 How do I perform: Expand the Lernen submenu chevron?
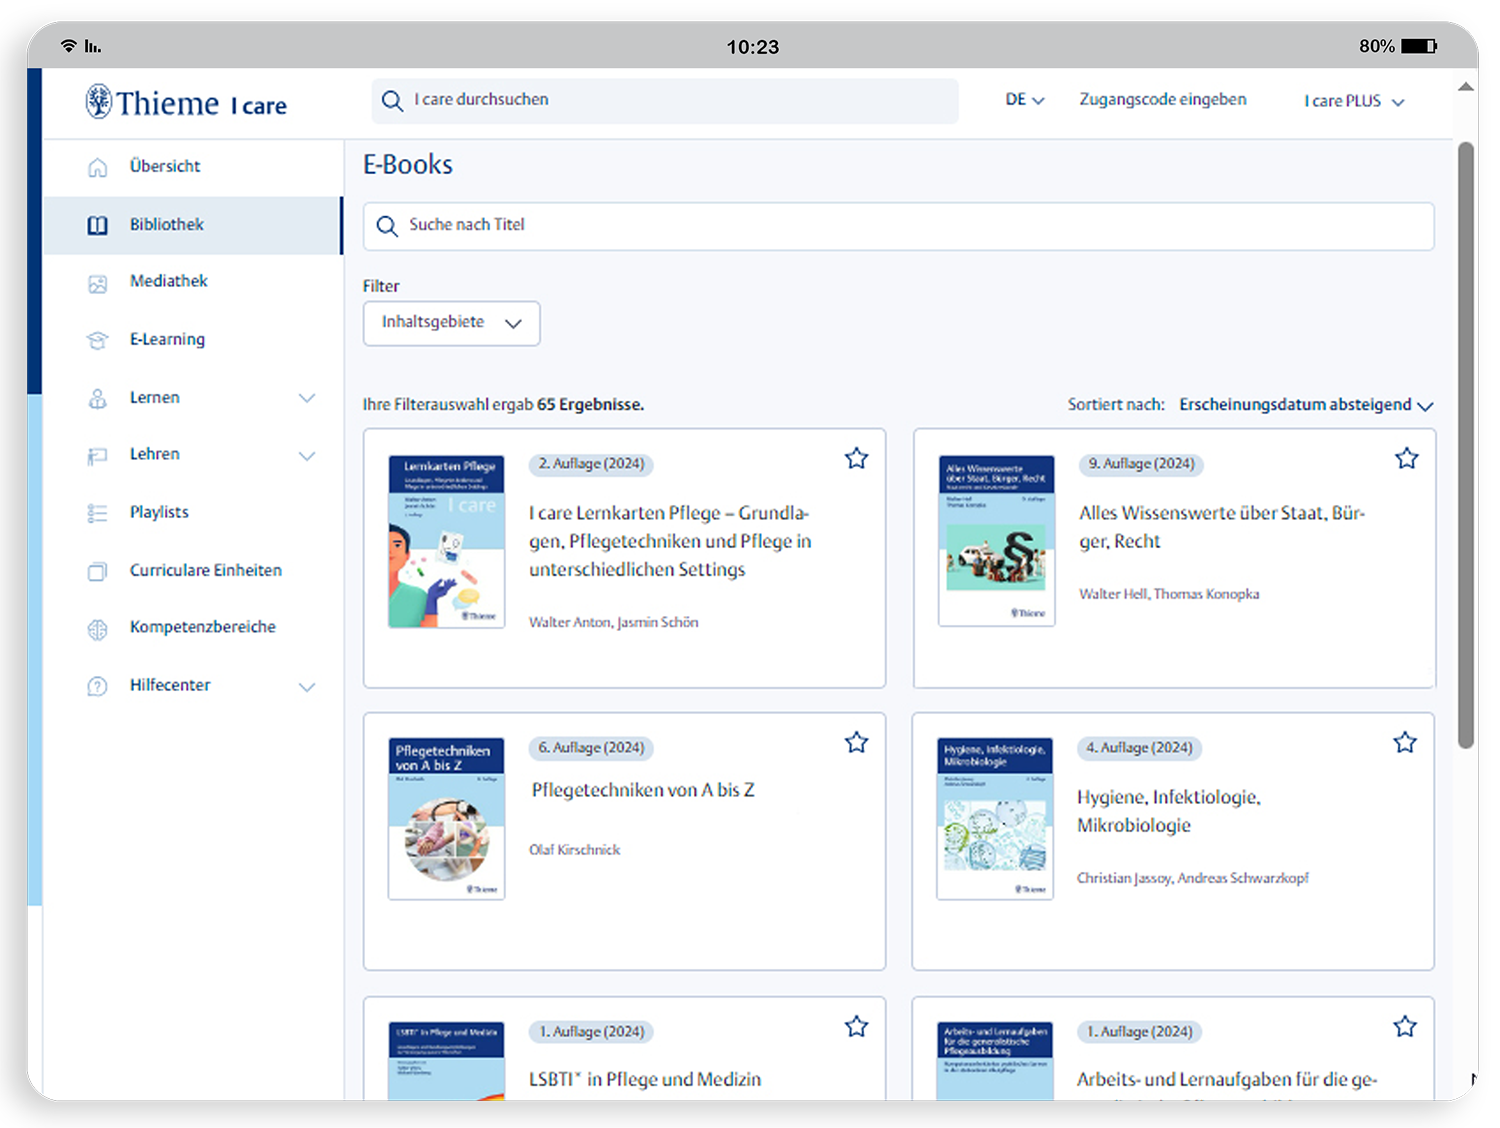307,398
